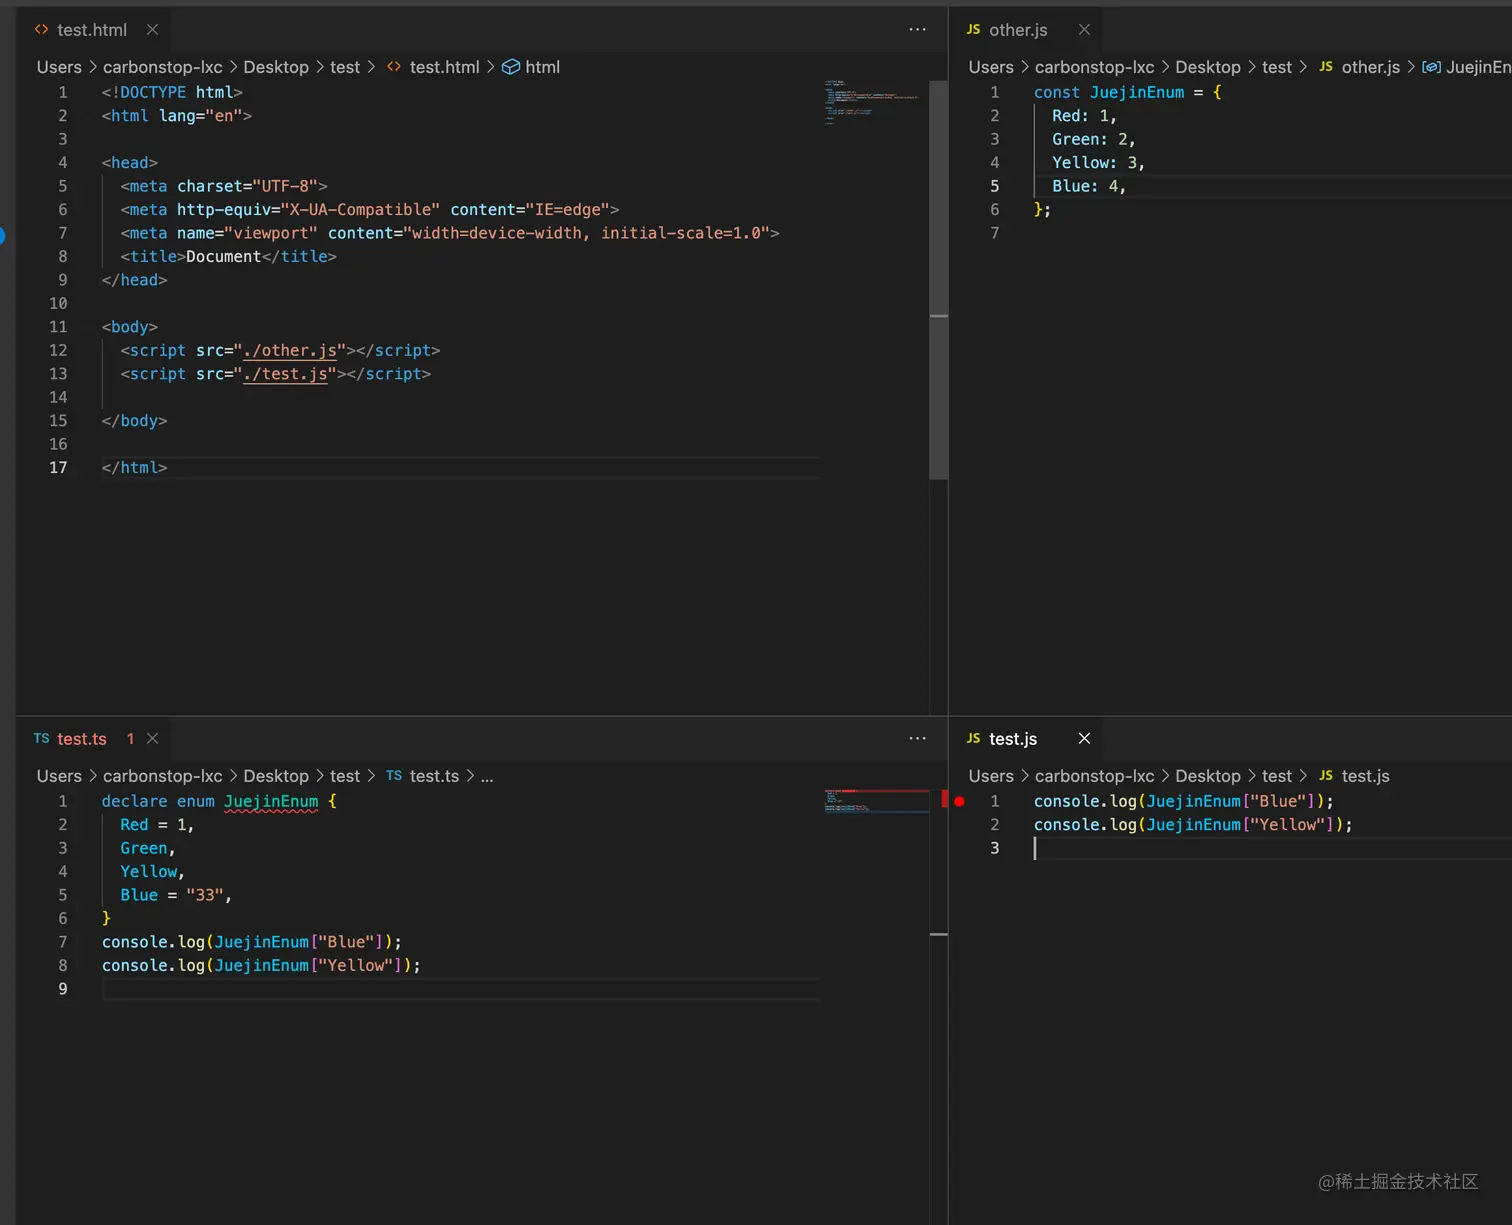The image size is (1512, 1225).
Task: Close the test.js editor tab
Action: [1084, 739]
